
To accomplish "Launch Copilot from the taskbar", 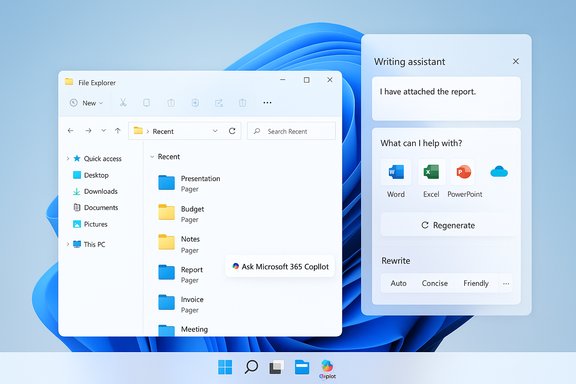I will [327, 369].
